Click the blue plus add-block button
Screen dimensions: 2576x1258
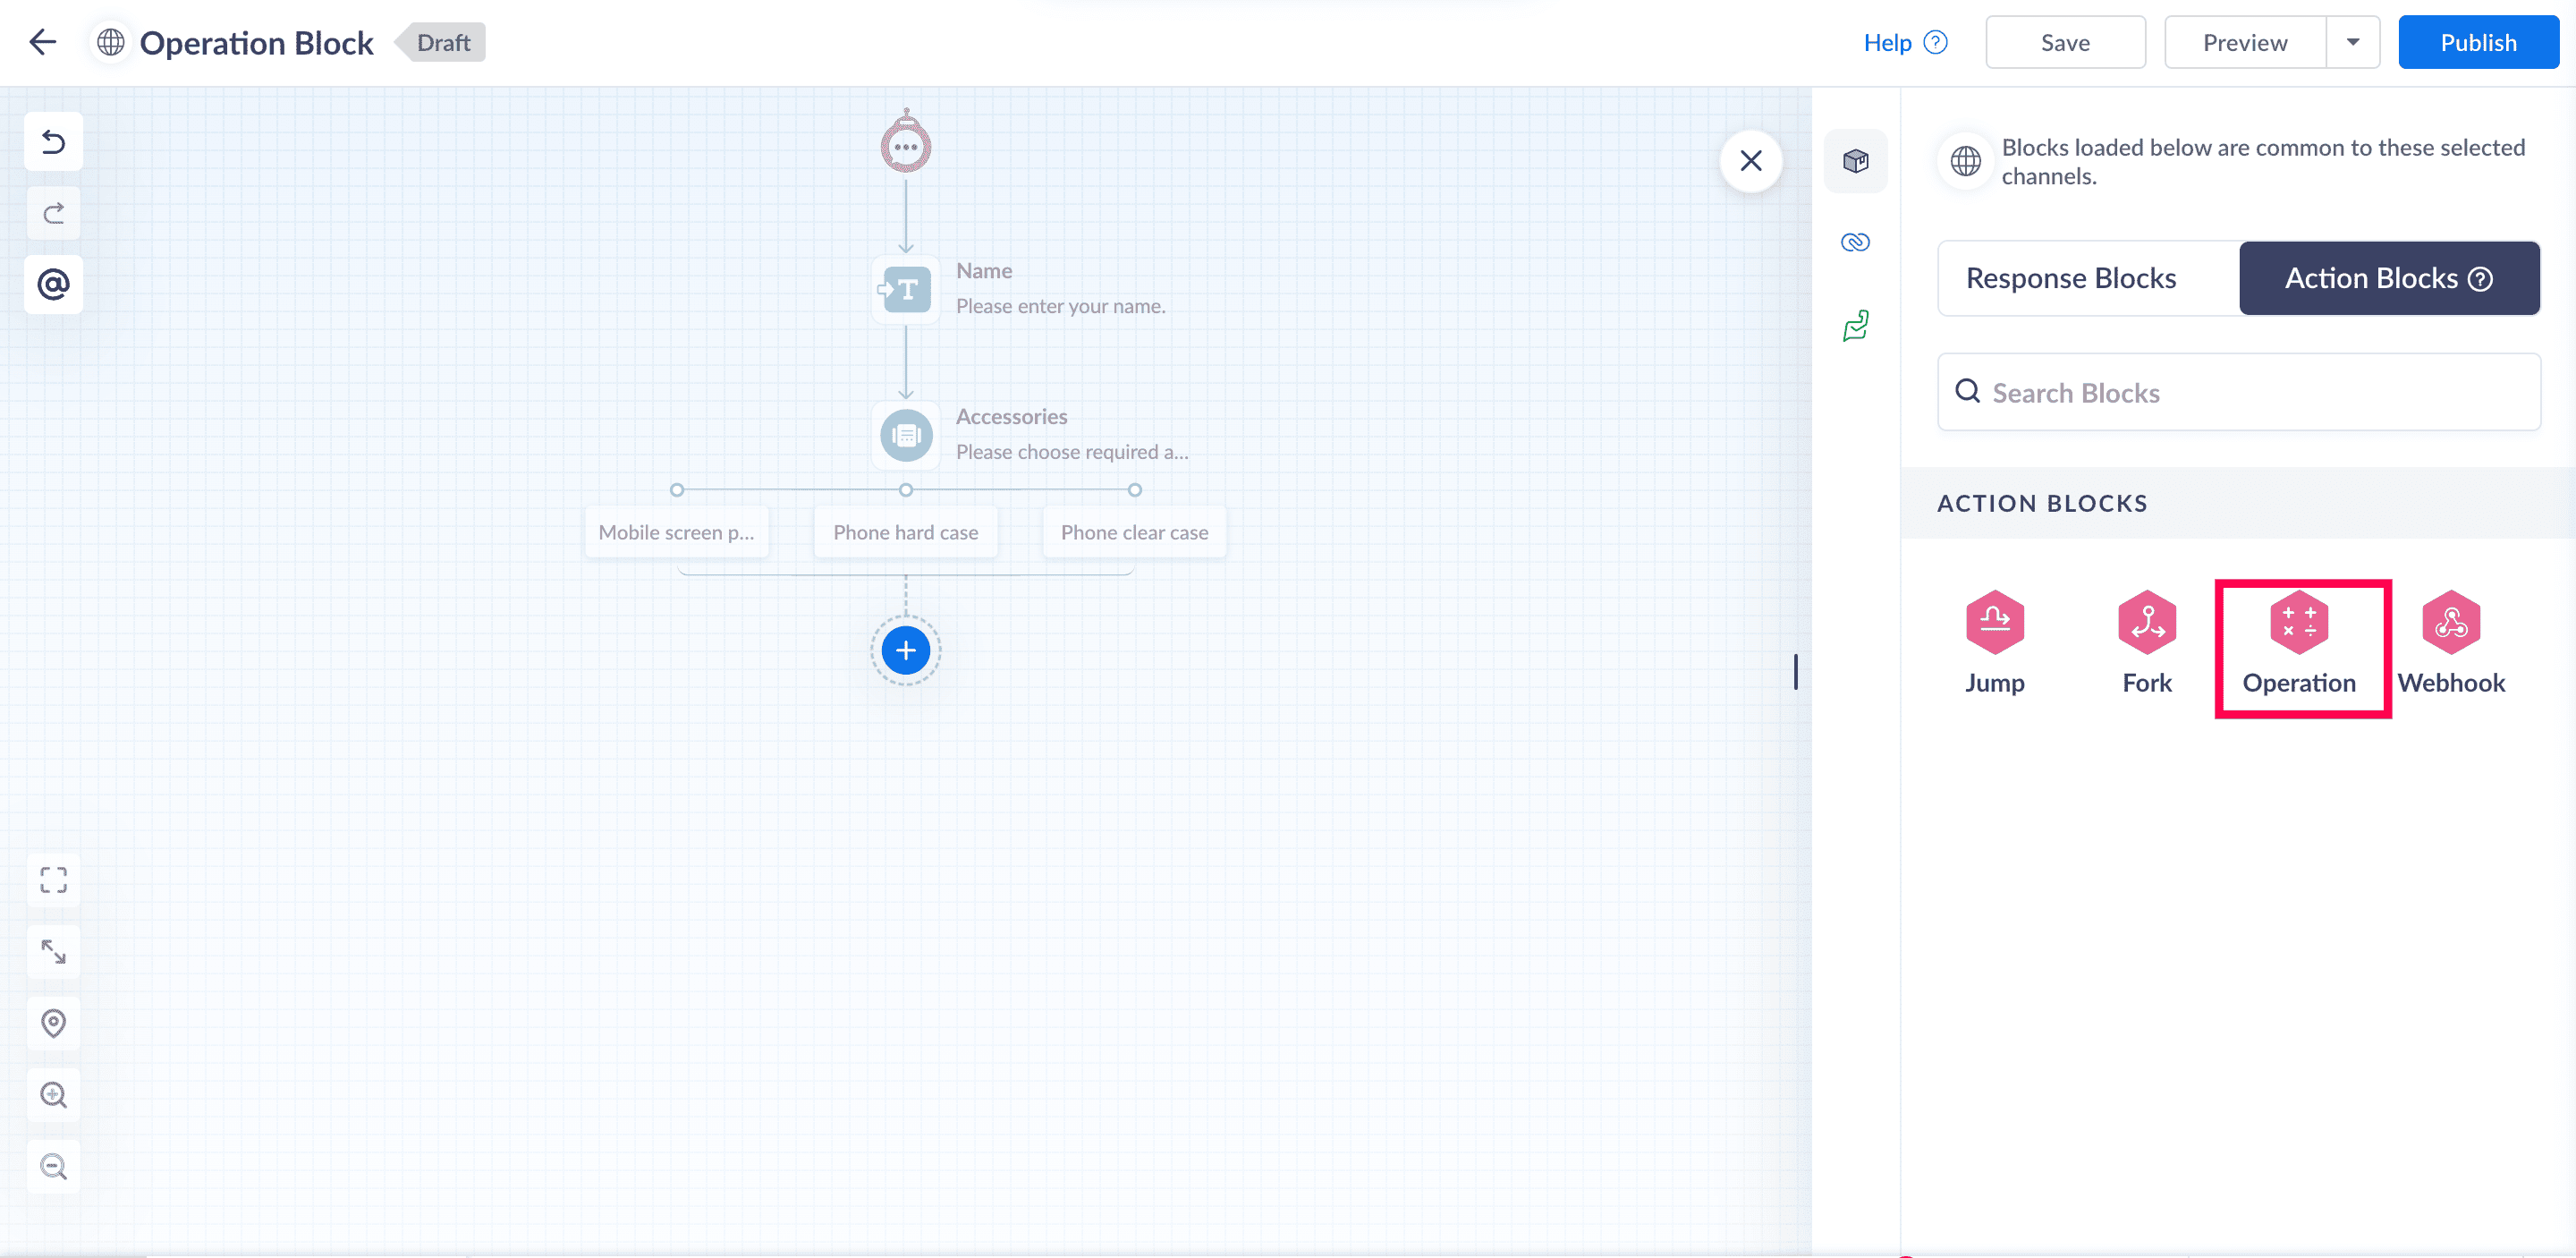click(x=906, y=651)
